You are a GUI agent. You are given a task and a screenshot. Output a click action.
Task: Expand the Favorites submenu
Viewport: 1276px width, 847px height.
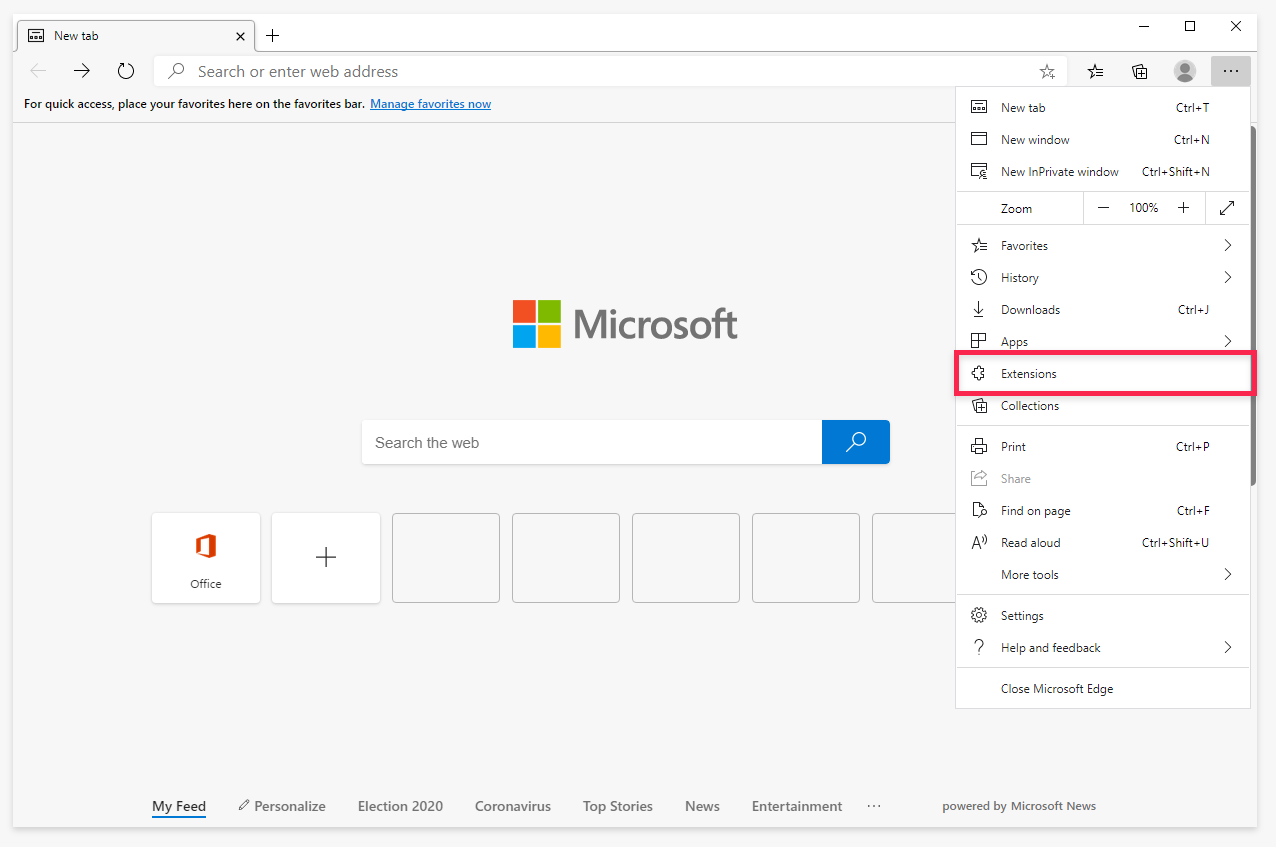click(x=1103, y=246)
